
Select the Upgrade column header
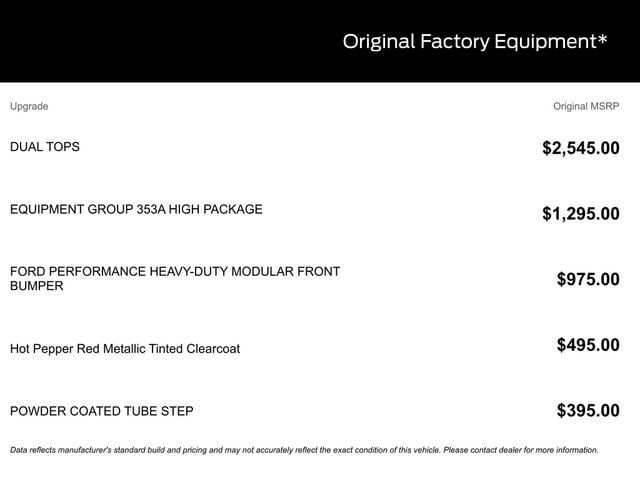[x=29, y=106]
